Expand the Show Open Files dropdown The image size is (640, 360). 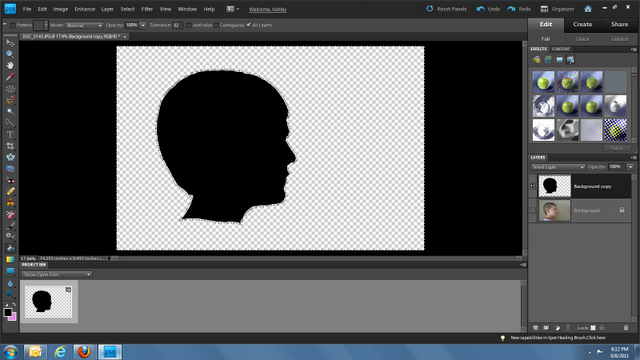56,275
